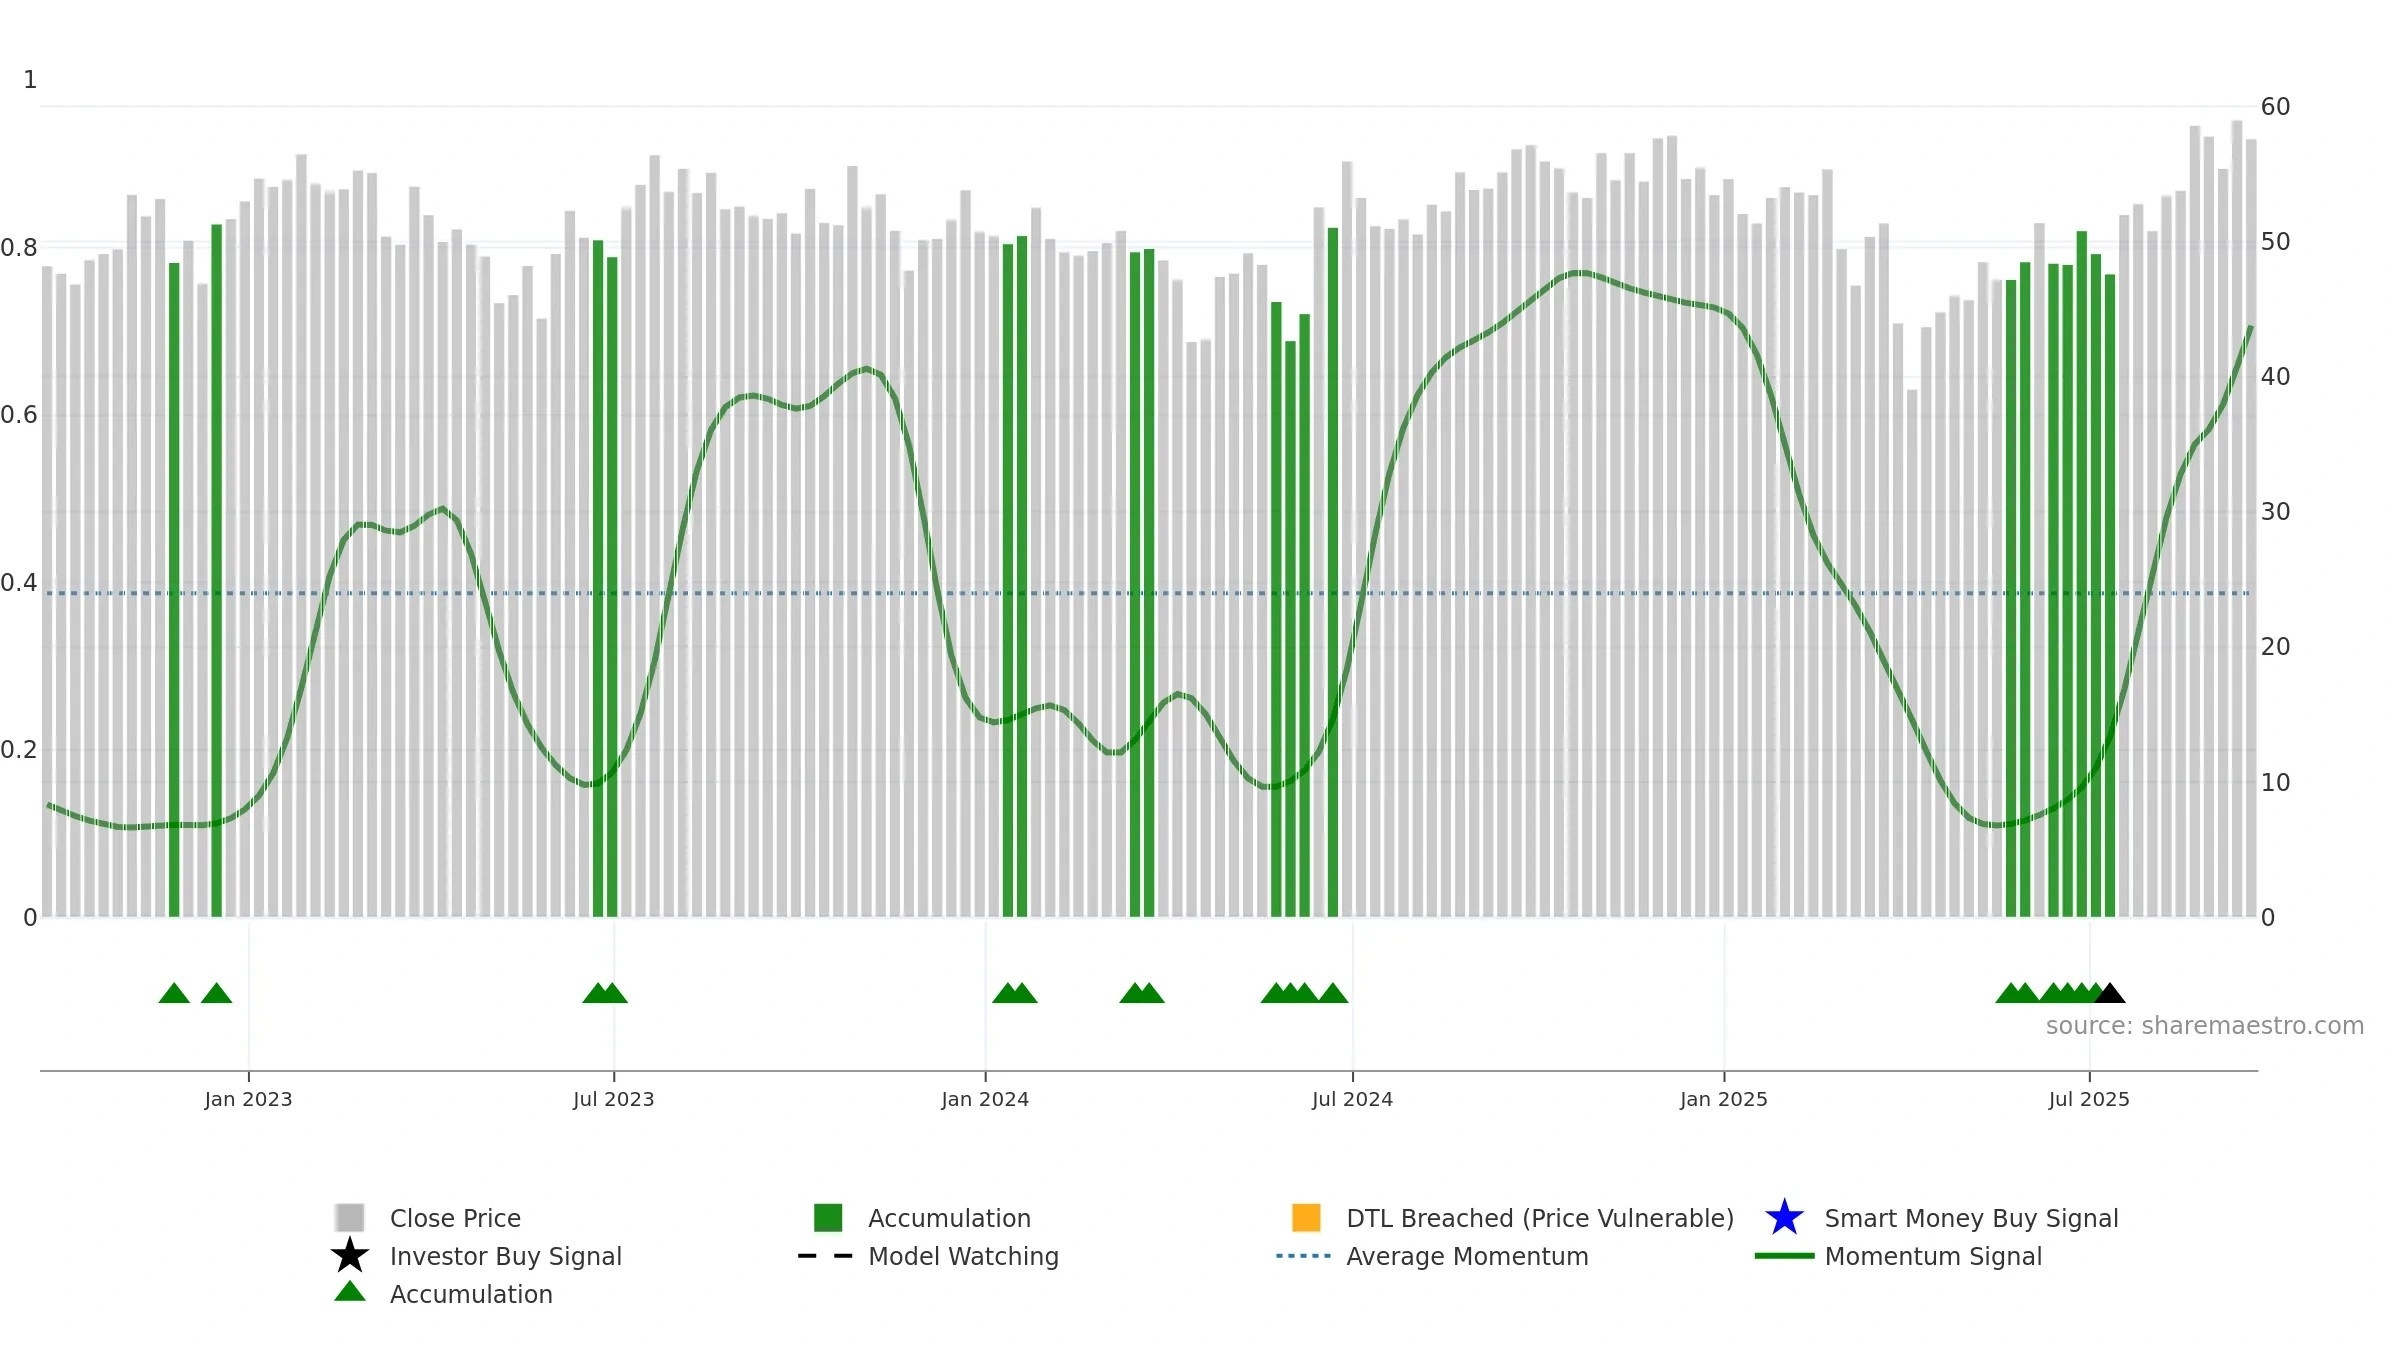Image resolution: width=2400 pixels, height=1350 pixels.
Task: Open the sharemaestro.com source text
Action: (x=2205, y=1026)
